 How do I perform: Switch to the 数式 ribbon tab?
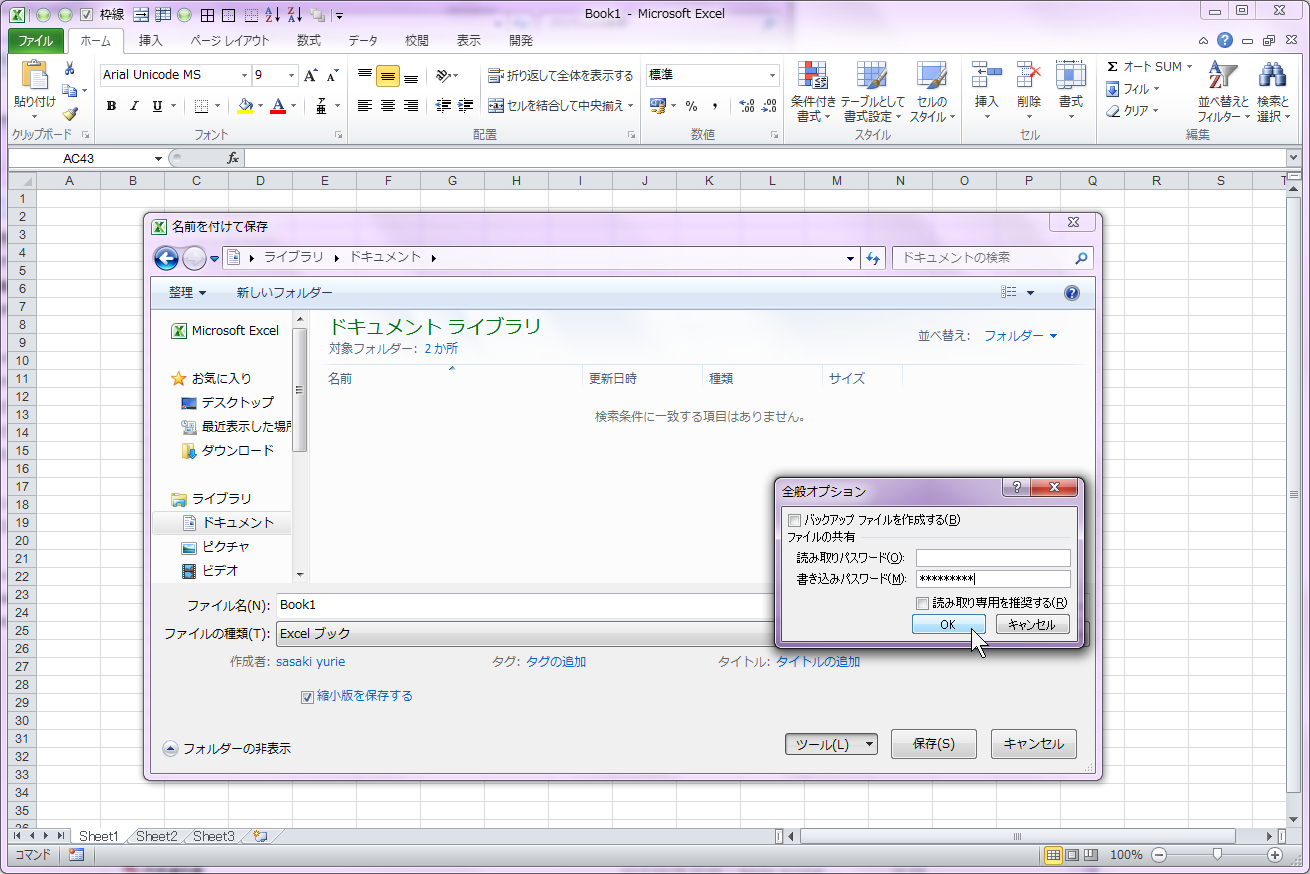[308, 41]
